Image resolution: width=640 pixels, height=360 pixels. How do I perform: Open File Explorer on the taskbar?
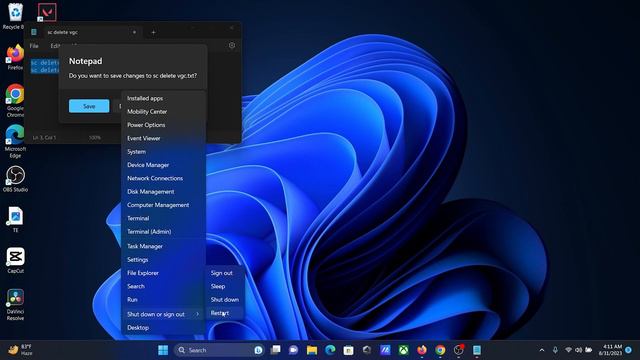312,350
